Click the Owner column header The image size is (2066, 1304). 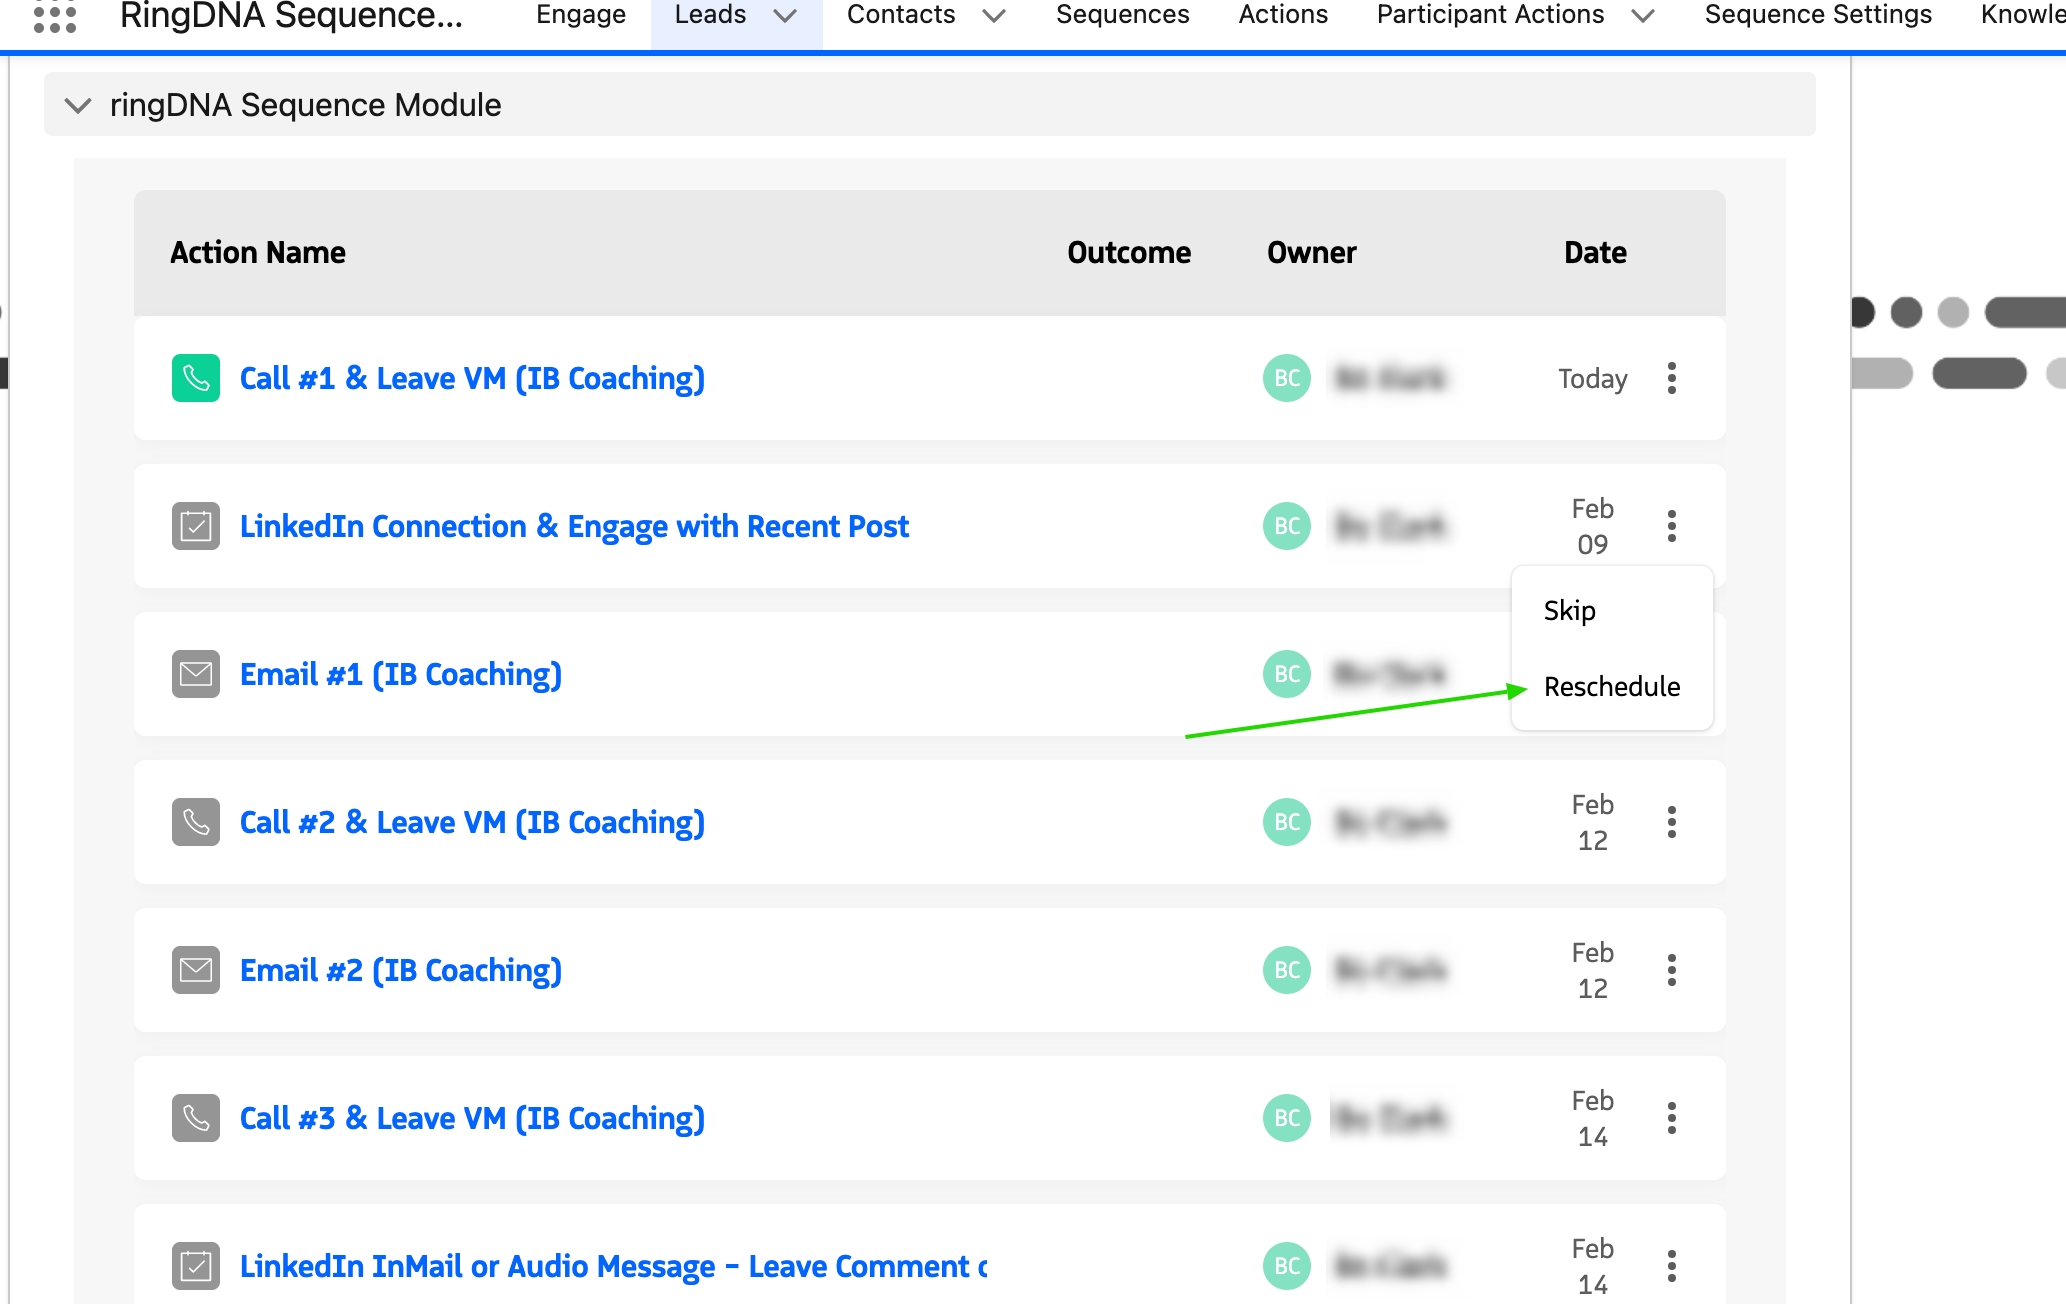tap(1311, 252)
